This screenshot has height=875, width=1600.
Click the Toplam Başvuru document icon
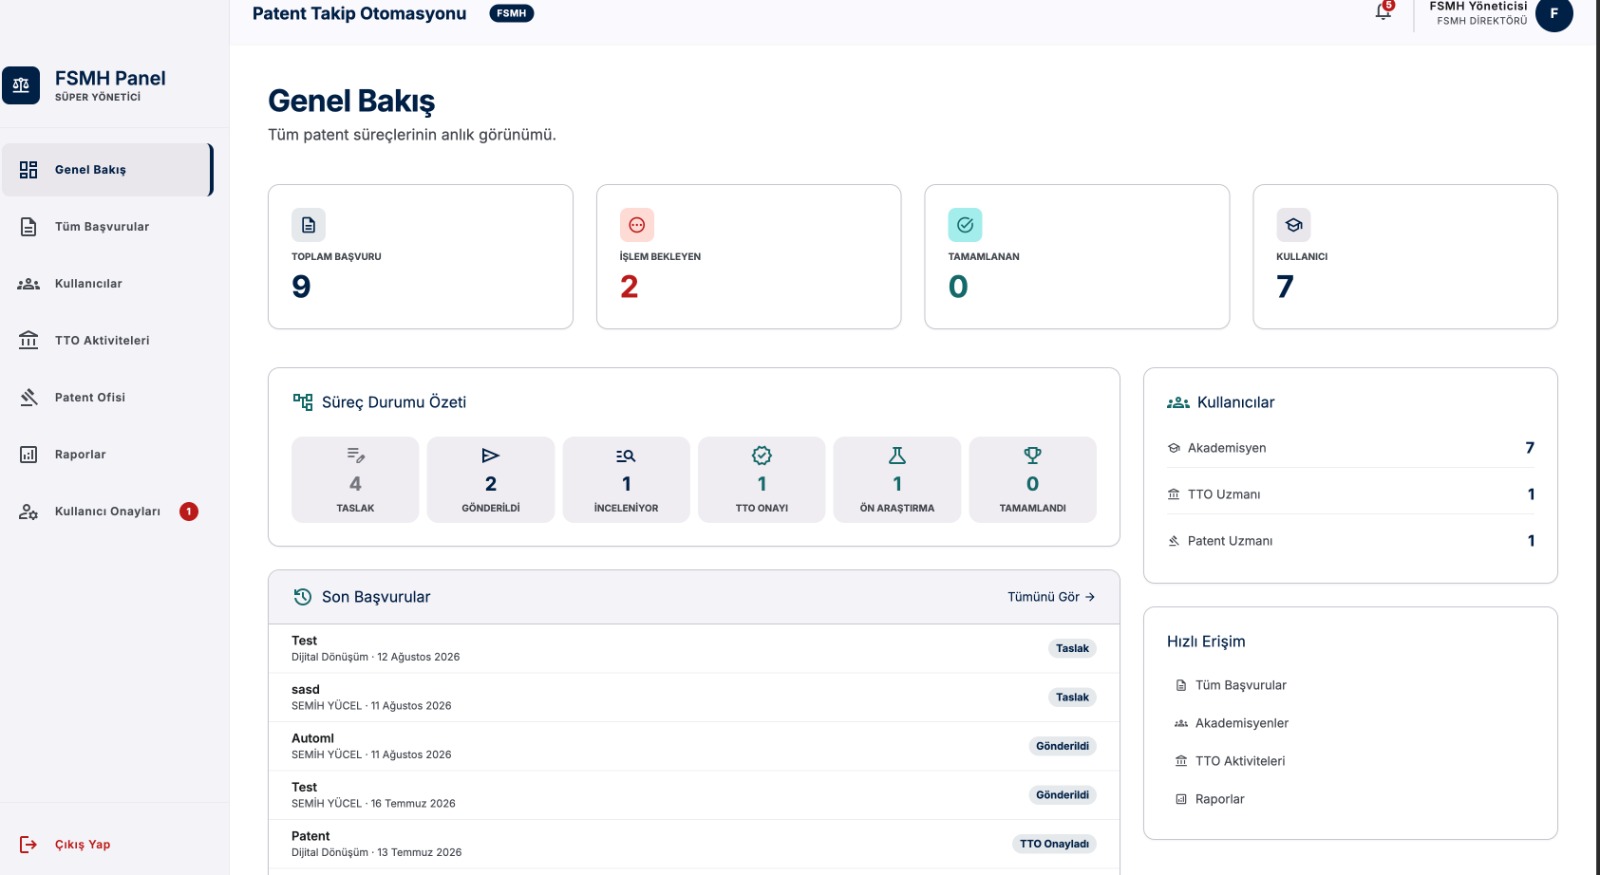point(308,225)
